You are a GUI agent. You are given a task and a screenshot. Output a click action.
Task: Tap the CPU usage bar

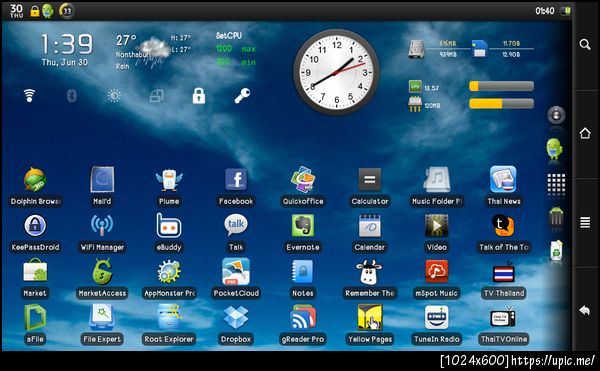[501, 86]
